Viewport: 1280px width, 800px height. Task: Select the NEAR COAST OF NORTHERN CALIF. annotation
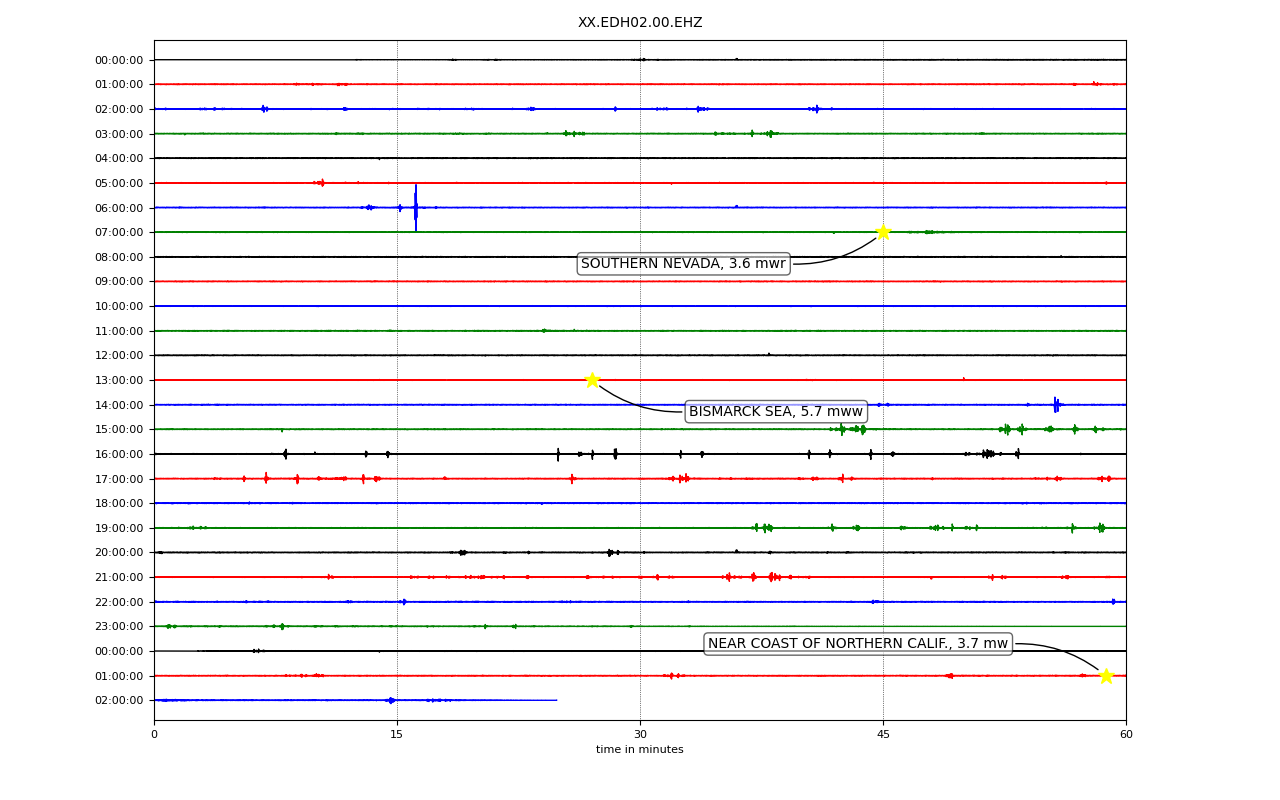(858, 644)
